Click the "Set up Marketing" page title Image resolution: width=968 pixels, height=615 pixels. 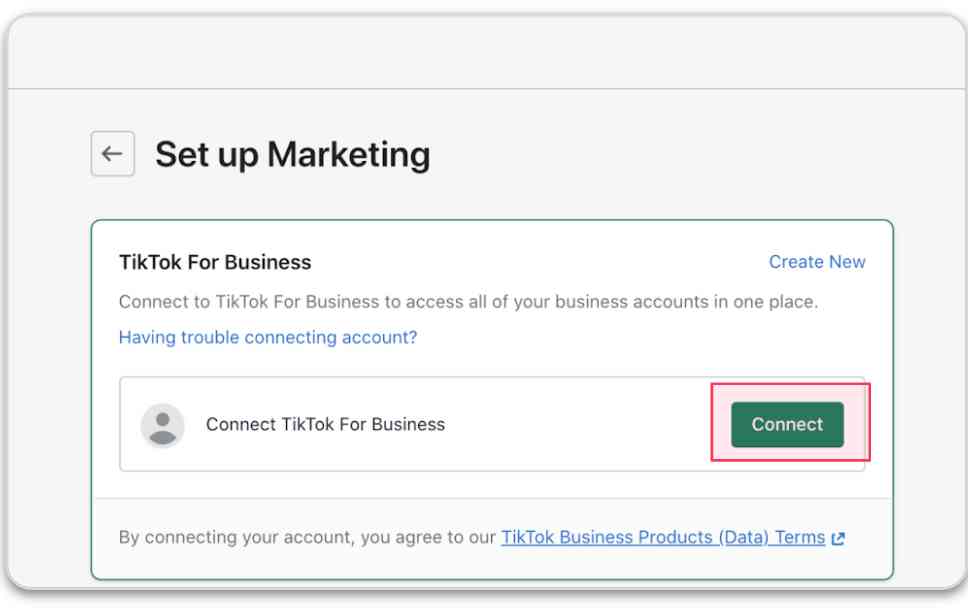point(293,154)
